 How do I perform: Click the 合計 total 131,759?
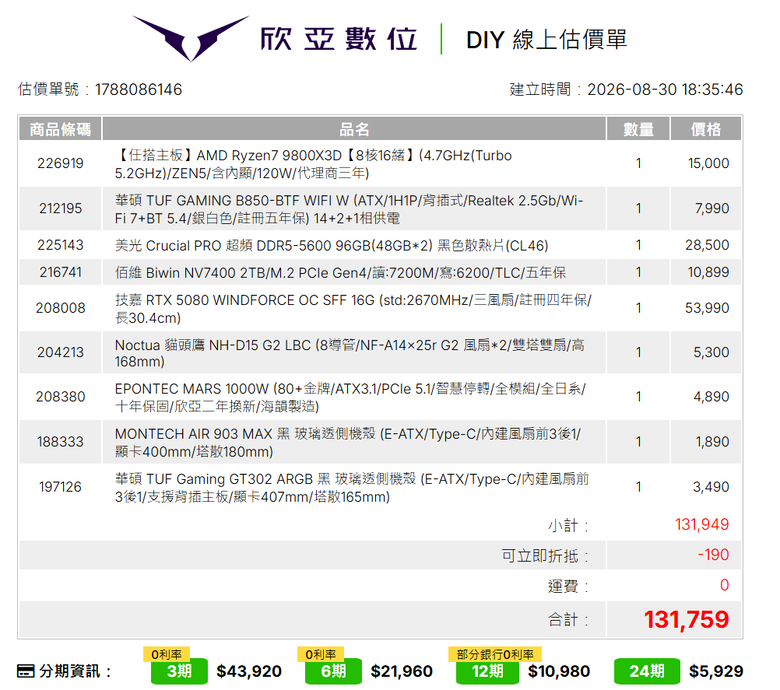[x=686, y=619]
